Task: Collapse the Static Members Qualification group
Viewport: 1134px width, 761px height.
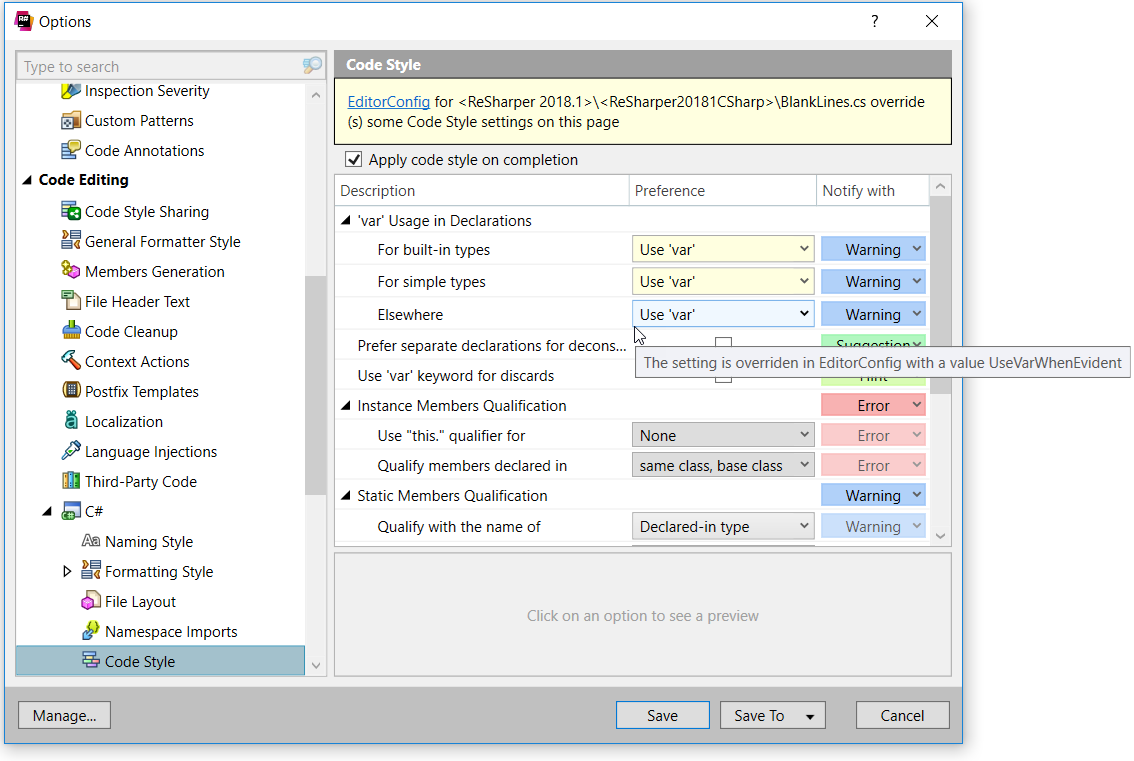Action: point(346,496)
